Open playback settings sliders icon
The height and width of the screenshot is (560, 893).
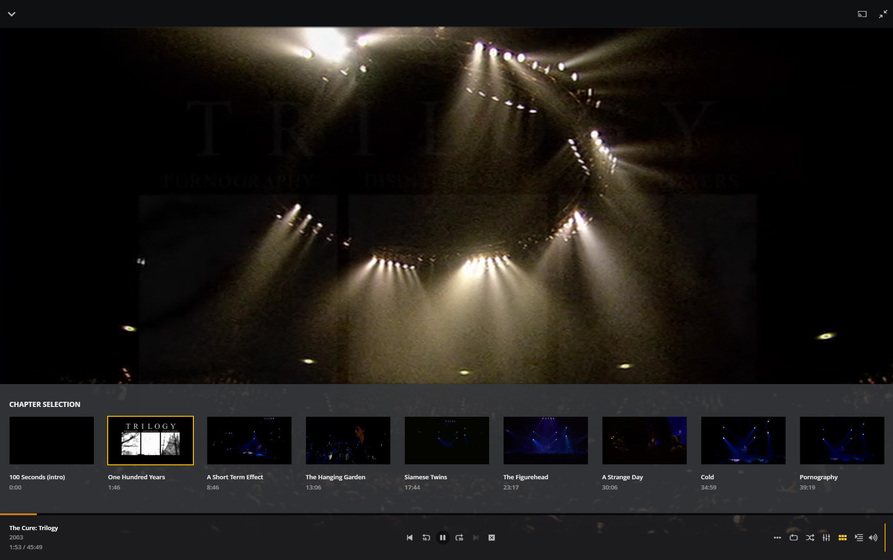[x=826, y=537]
